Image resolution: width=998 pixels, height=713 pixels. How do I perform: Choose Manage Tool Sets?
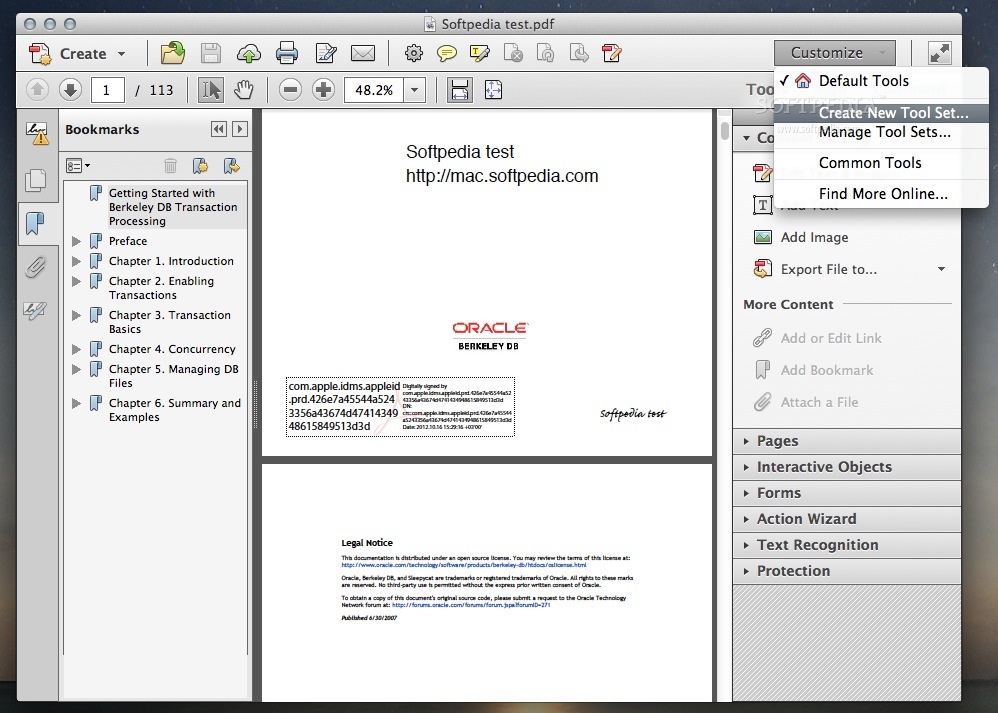tap(881, 132)
